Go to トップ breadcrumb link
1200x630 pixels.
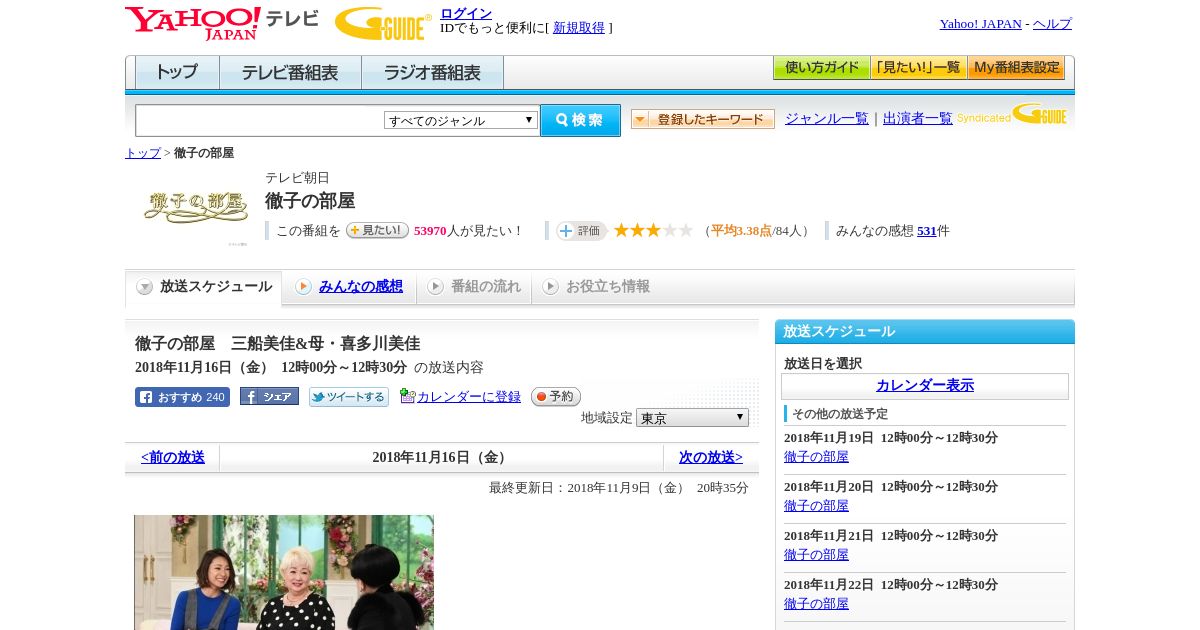143,153
